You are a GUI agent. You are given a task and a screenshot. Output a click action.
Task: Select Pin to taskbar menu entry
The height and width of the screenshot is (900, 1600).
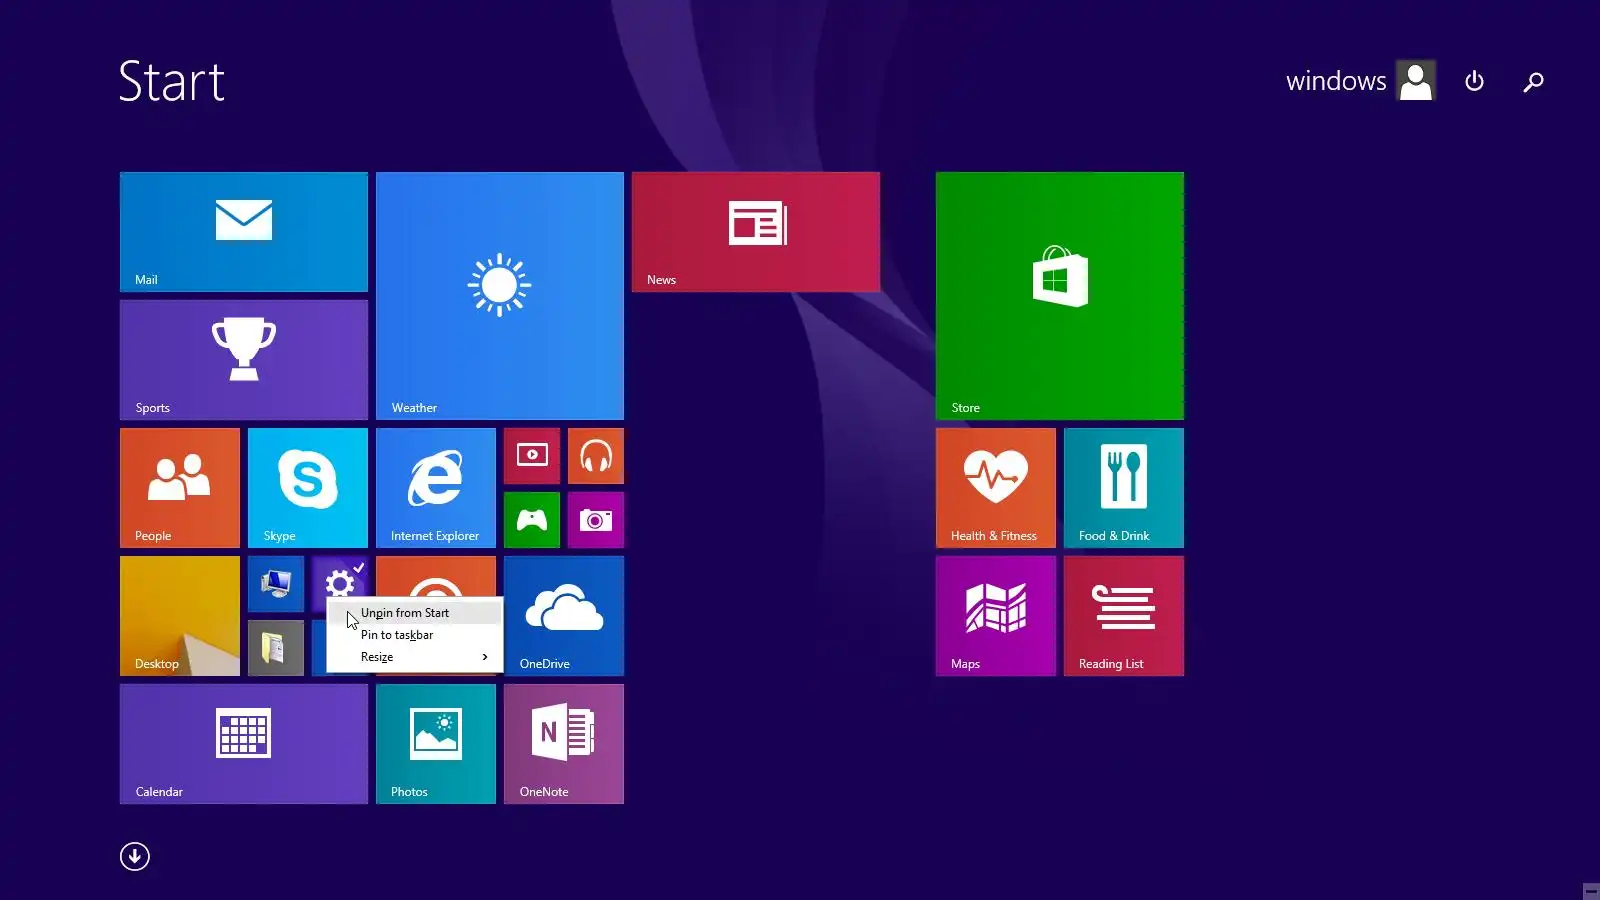click(415, 635)
